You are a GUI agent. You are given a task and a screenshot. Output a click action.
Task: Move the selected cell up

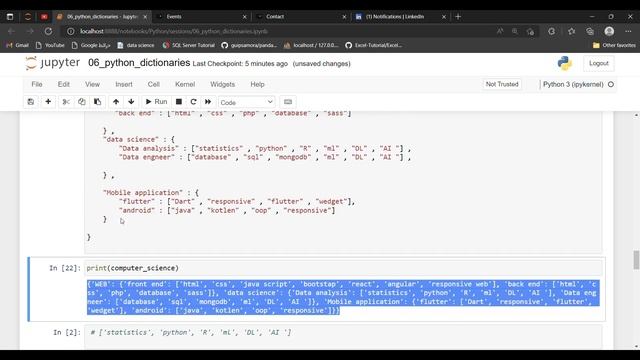click(x=116, y=102)
